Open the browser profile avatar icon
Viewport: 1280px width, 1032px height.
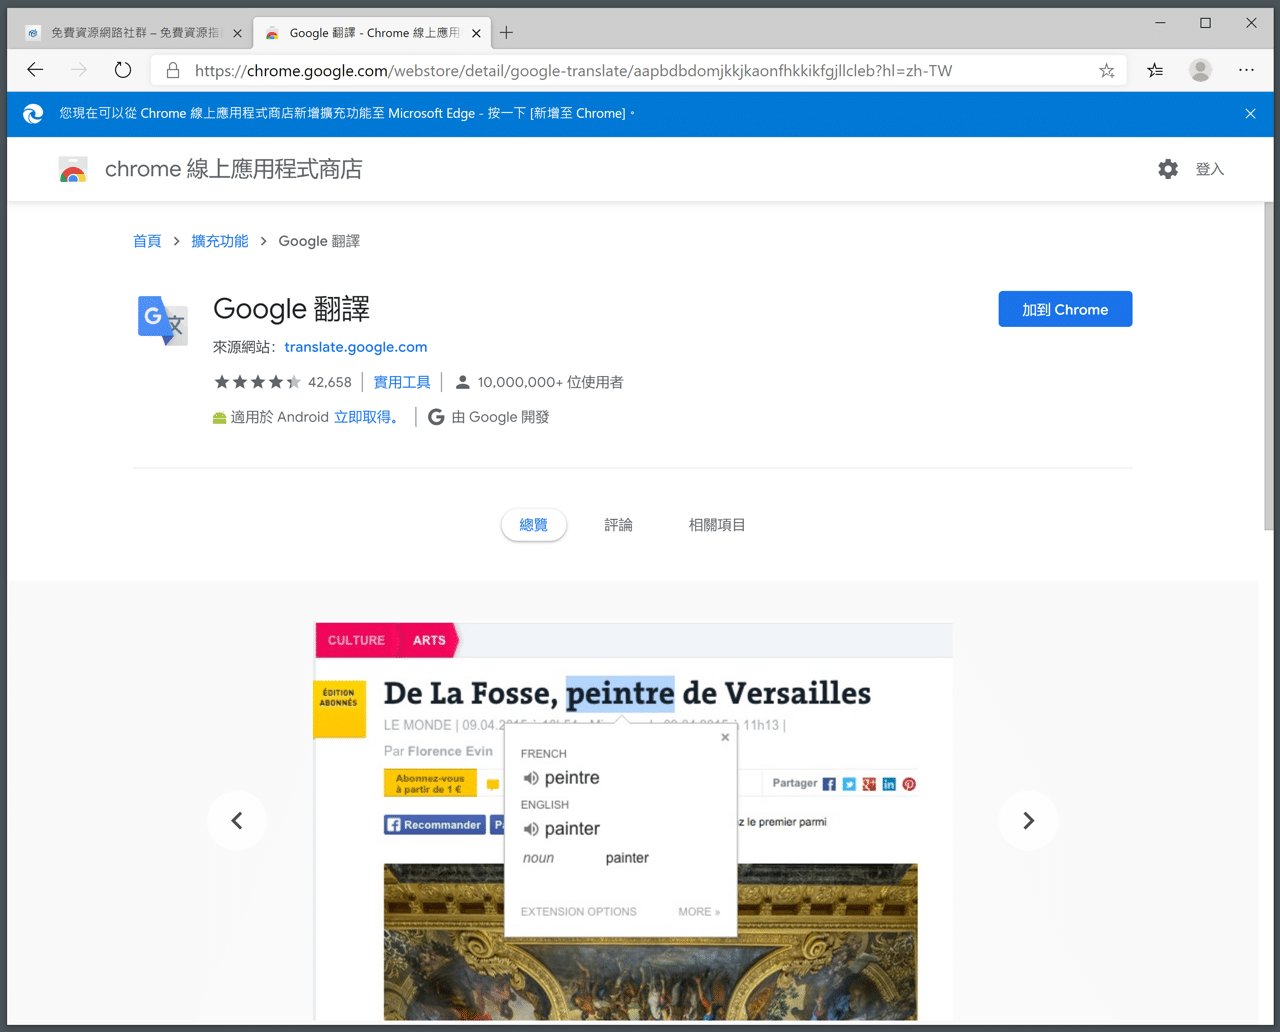coord(1200,70)
